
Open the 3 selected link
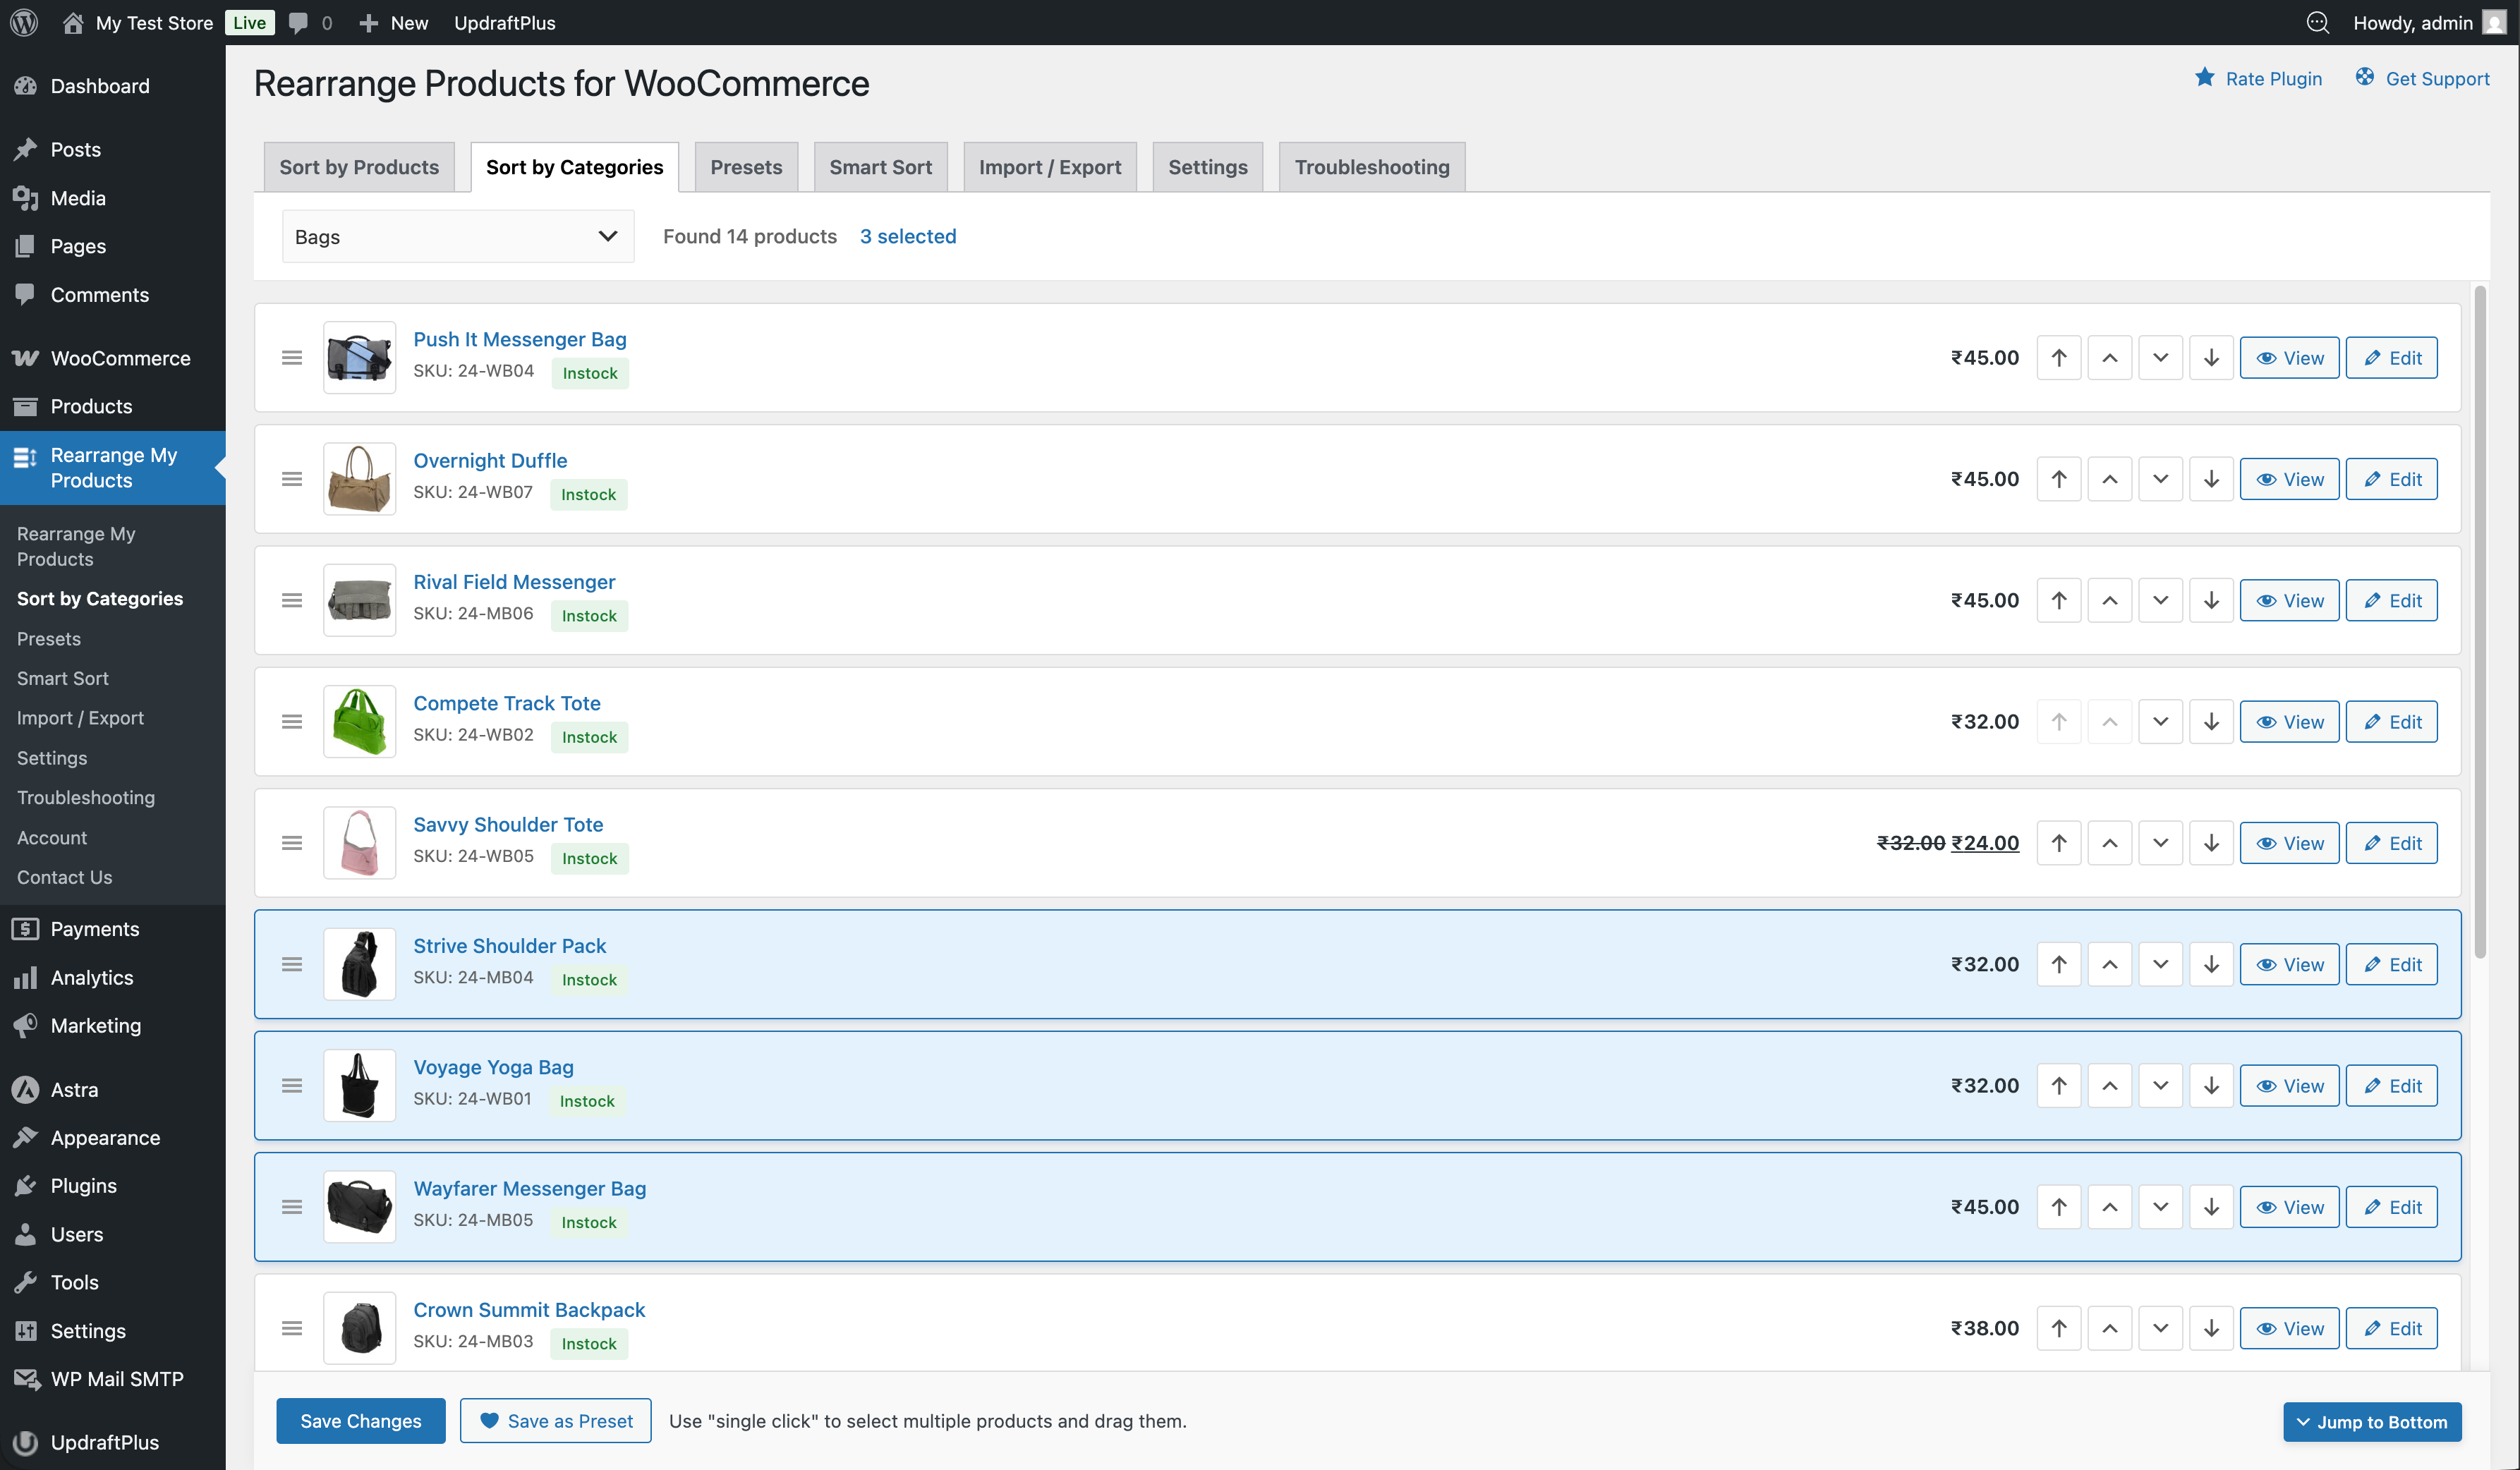click(x=907, y=236)
